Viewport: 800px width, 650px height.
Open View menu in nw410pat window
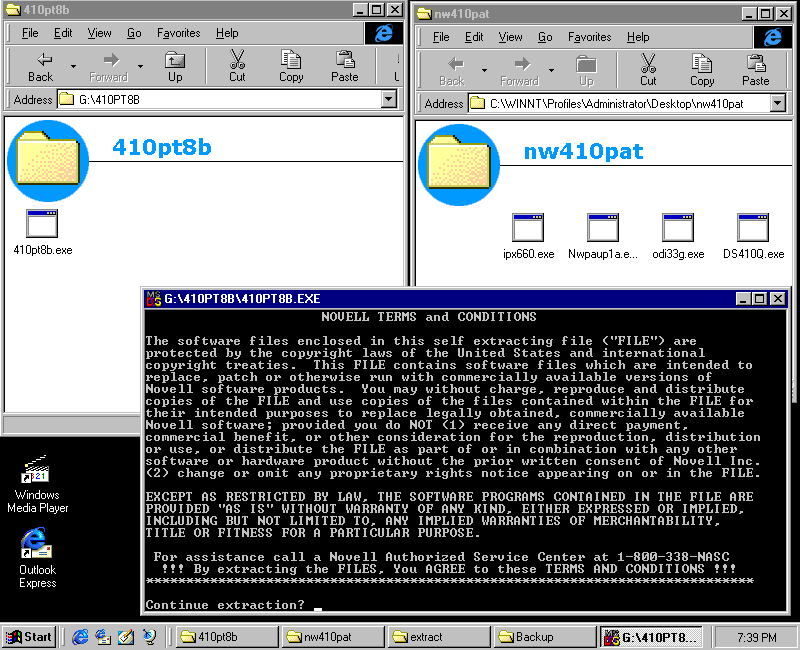(510, 37)
